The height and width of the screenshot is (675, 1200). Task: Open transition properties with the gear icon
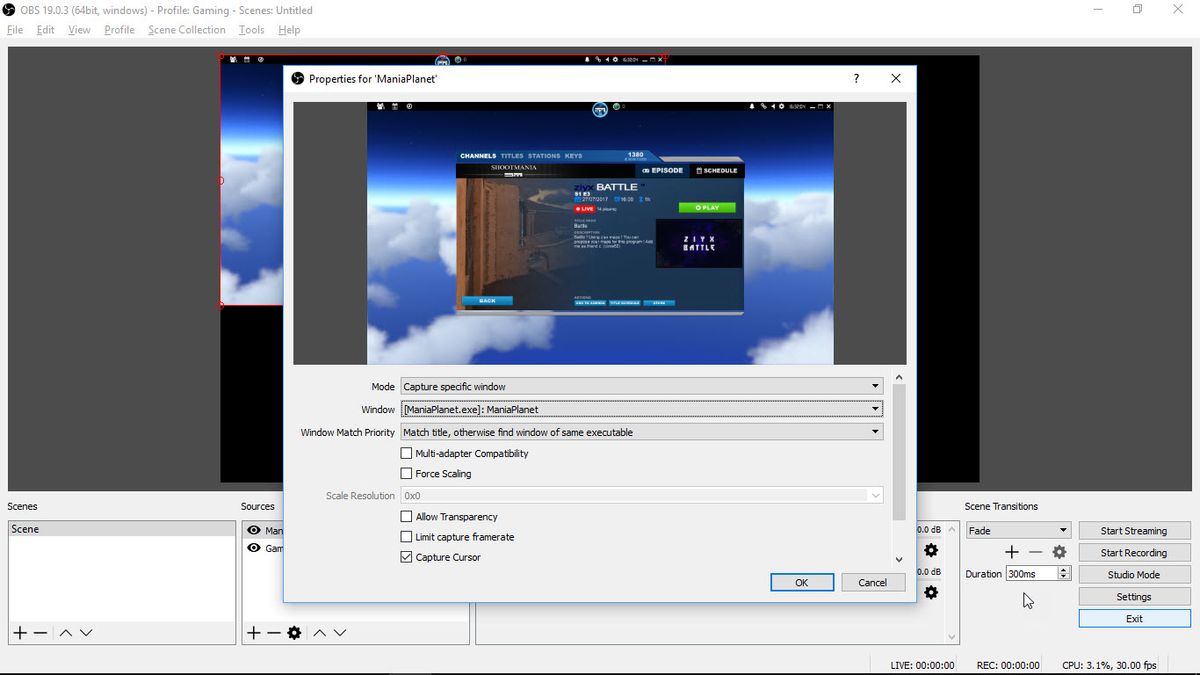[x=1060, y=551]
